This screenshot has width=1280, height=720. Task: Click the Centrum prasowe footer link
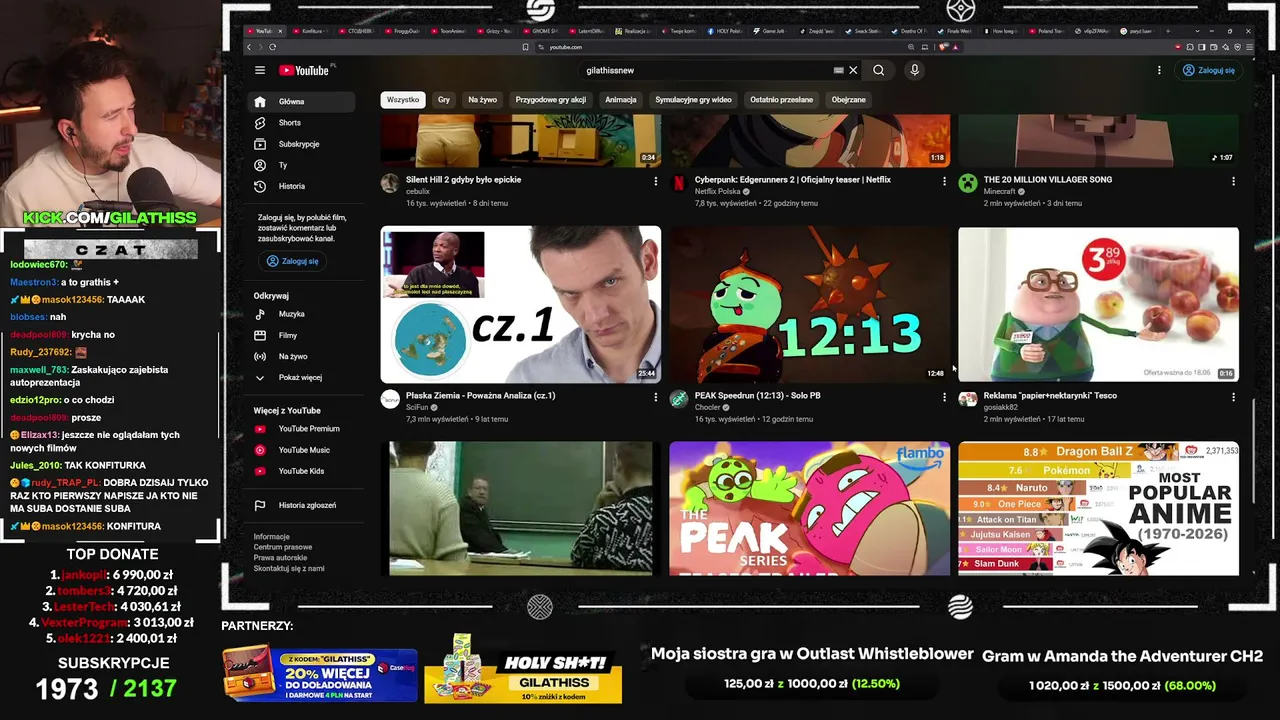283,547
